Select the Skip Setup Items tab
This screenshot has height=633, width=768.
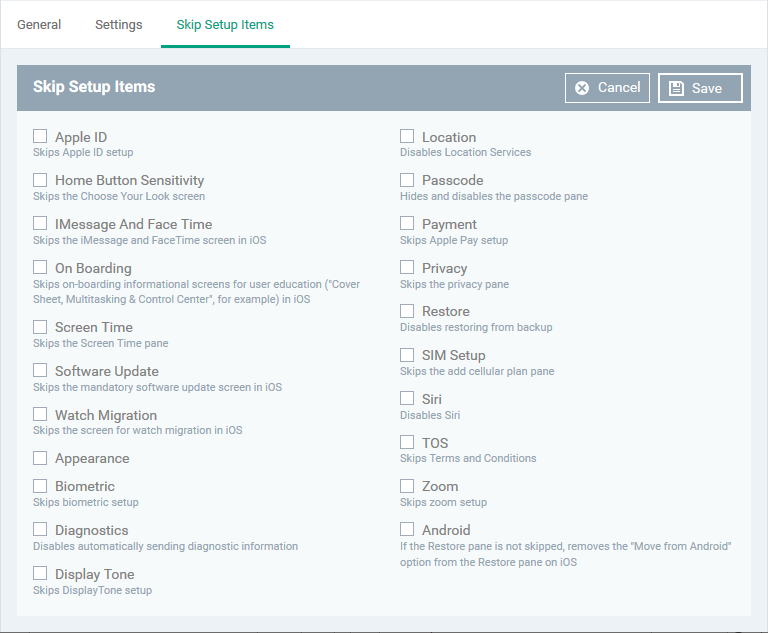pos(225,24)
